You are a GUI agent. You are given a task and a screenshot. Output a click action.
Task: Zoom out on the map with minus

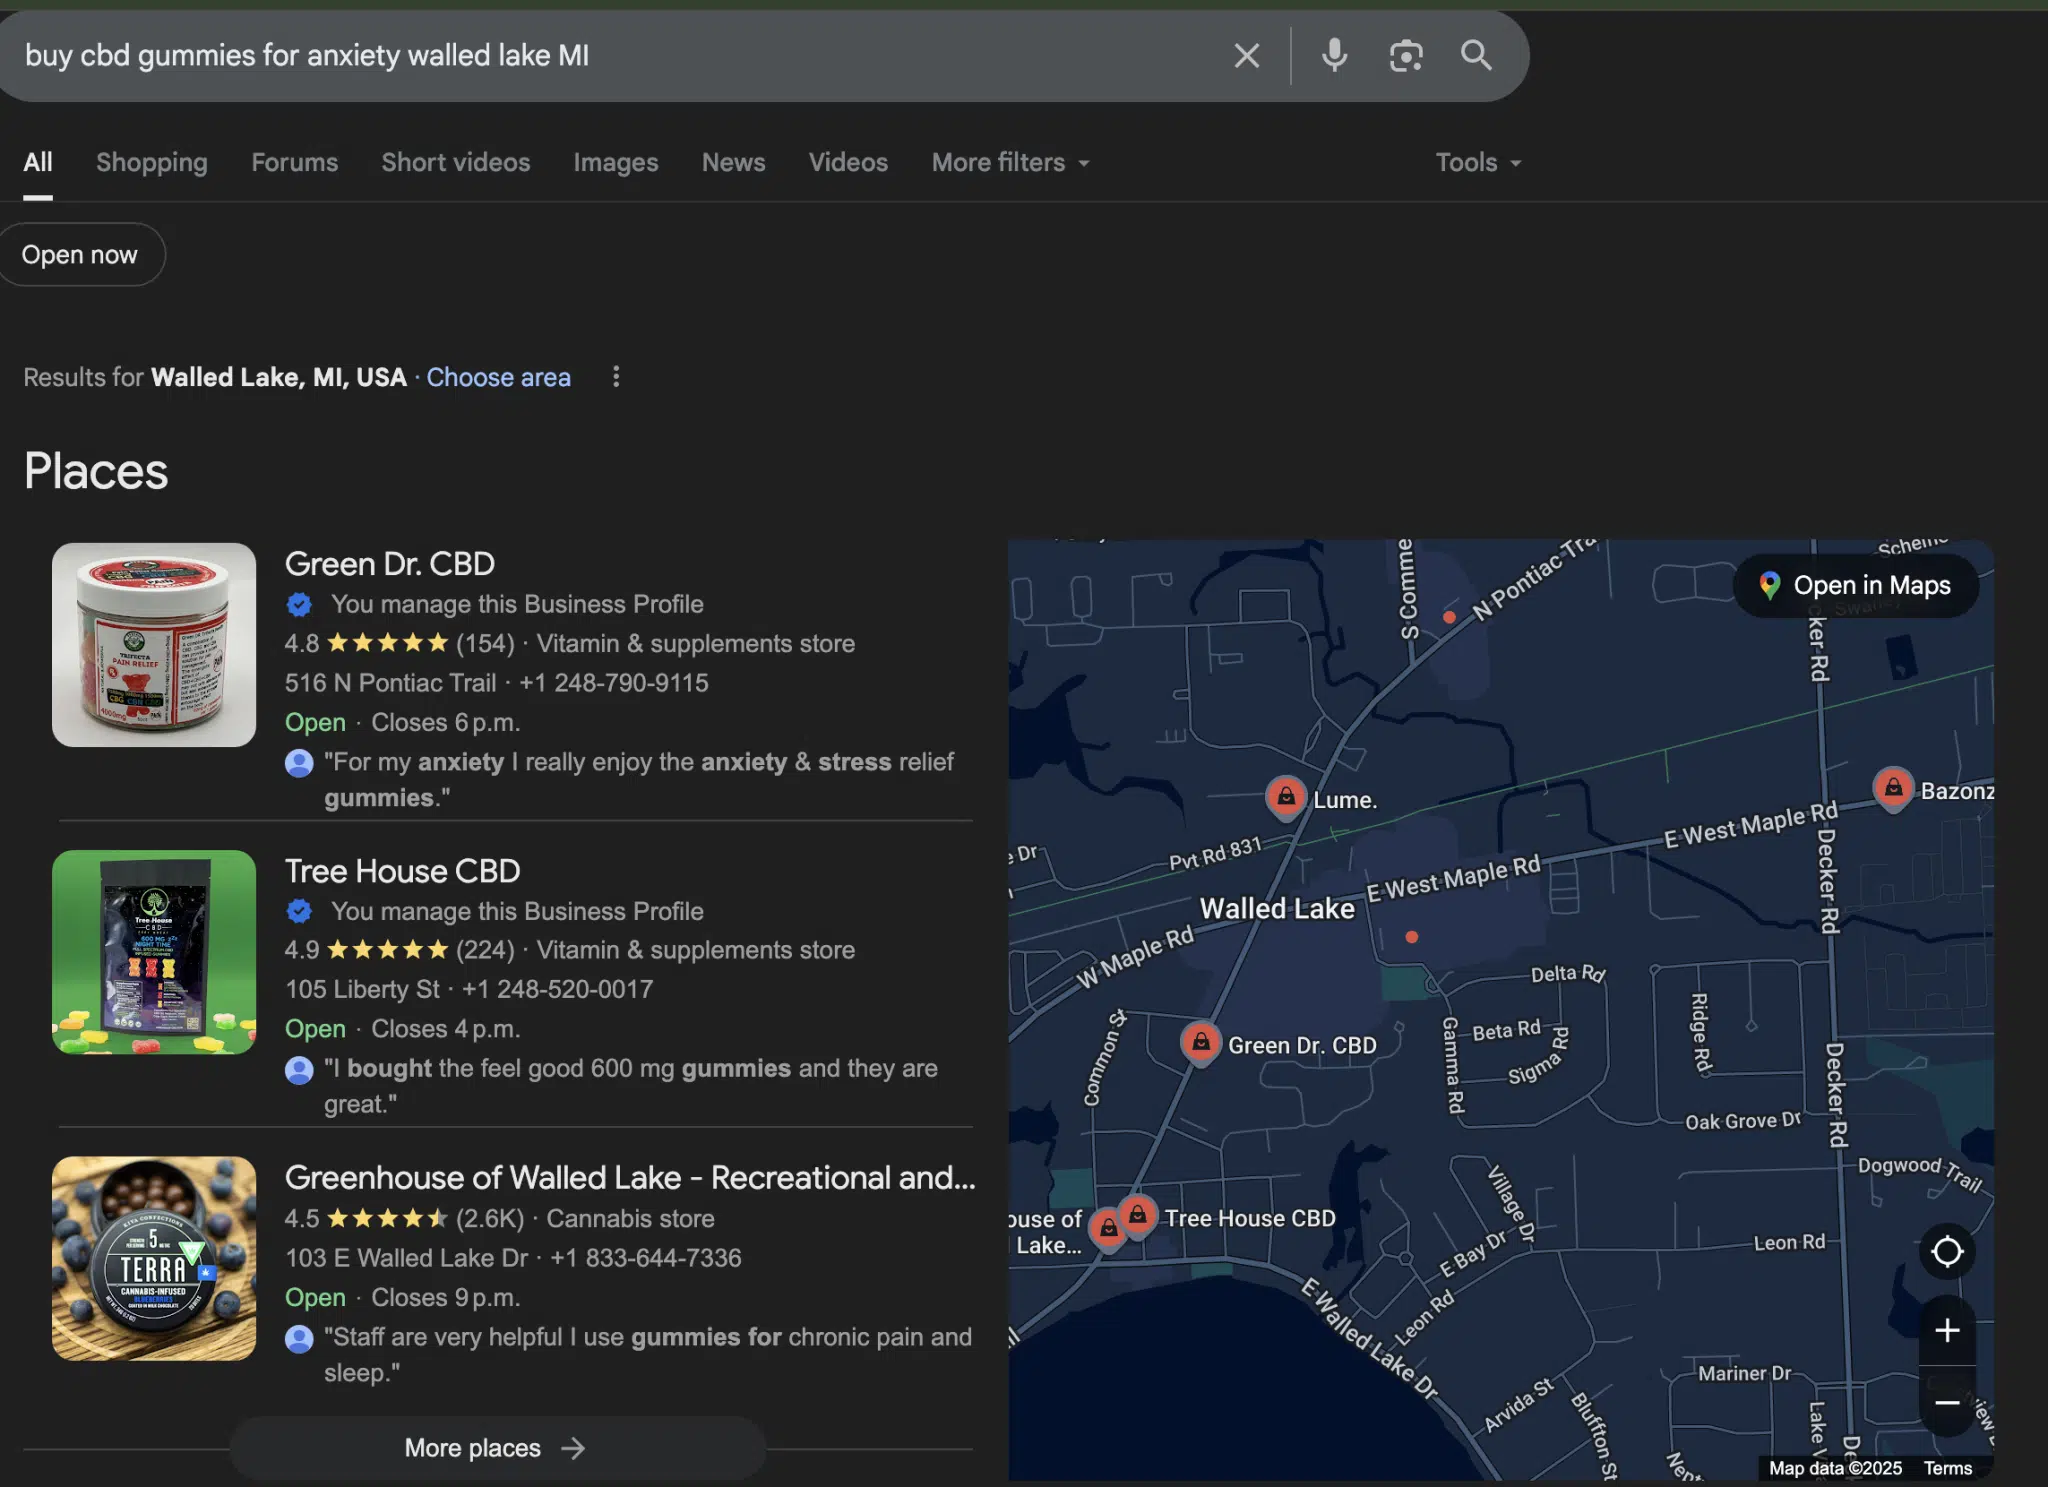1947,1402
